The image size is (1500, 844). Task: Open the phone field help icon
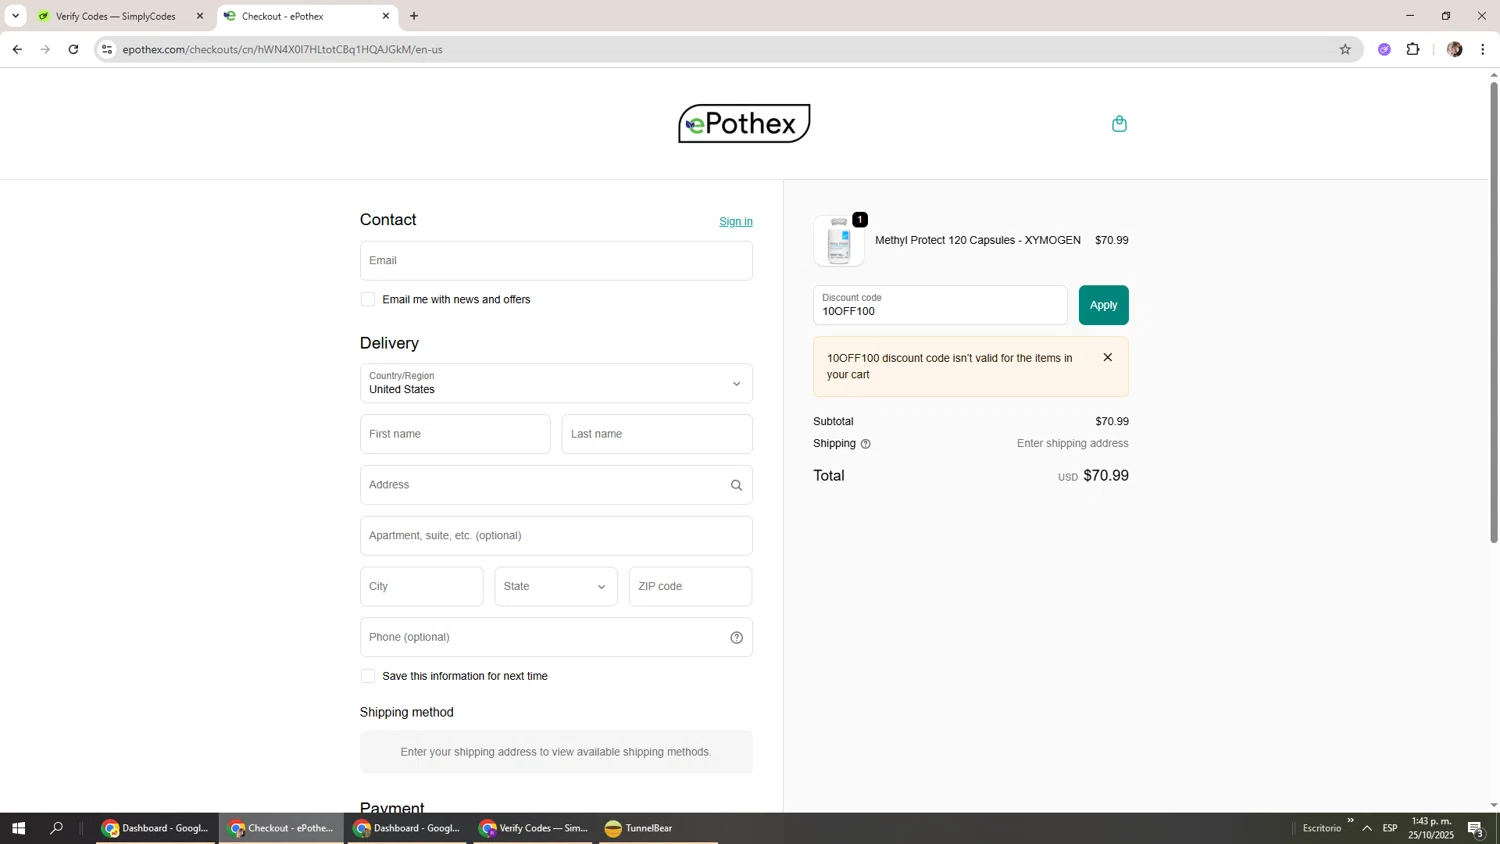736,638
